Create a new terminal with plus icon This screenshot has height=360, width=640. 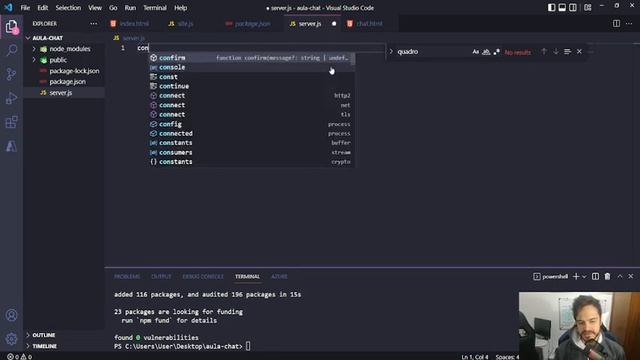[x=576, y=276]
